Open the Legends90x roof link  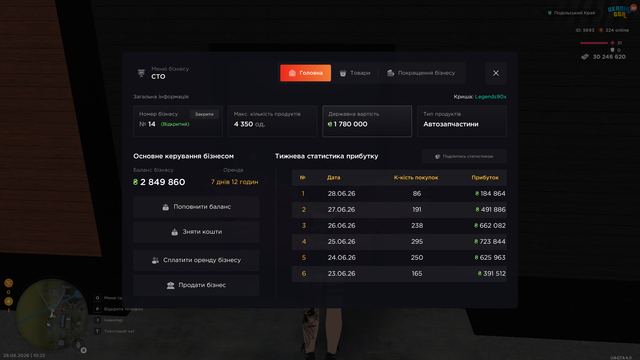point(490,97)
